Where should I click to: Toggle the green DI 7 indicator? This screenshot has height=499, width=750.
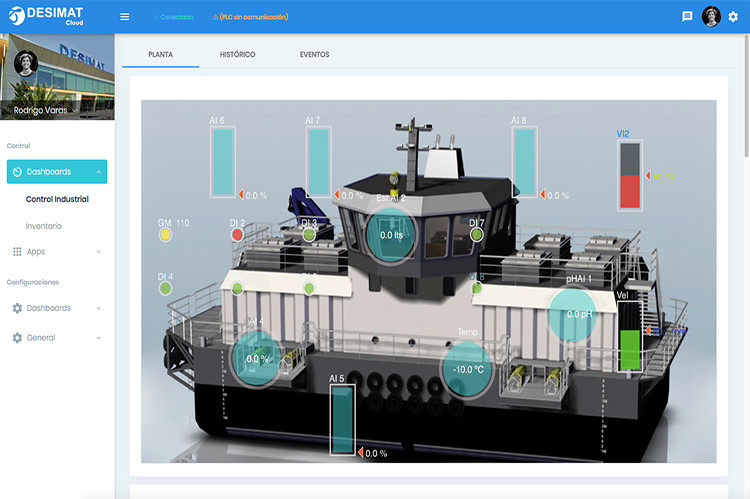(x=477, y=235)
